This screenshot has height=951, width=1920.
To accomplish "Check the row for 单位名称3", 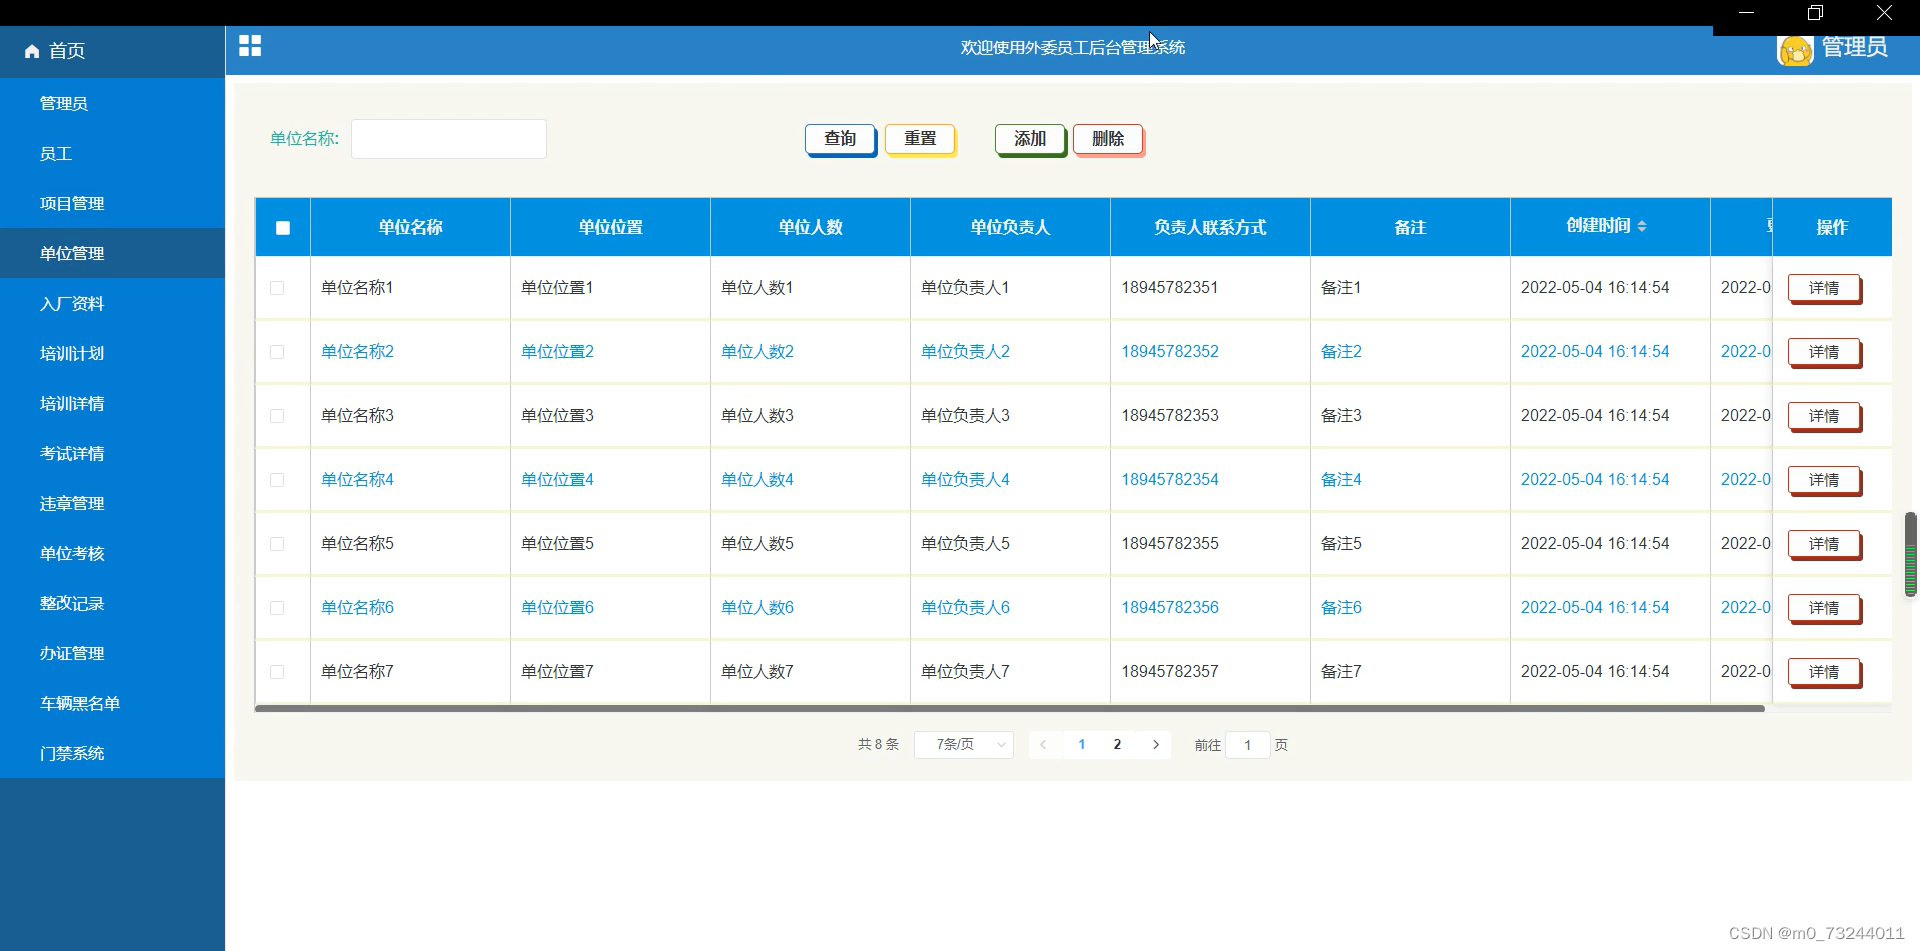I will tap(277, 416).
